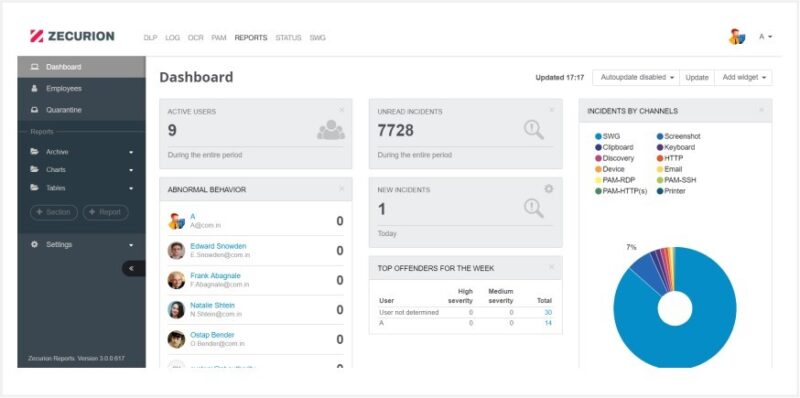800x398 pixels.
Task: Click Frank Abagnale's avatar
Action: pos(177,280)
